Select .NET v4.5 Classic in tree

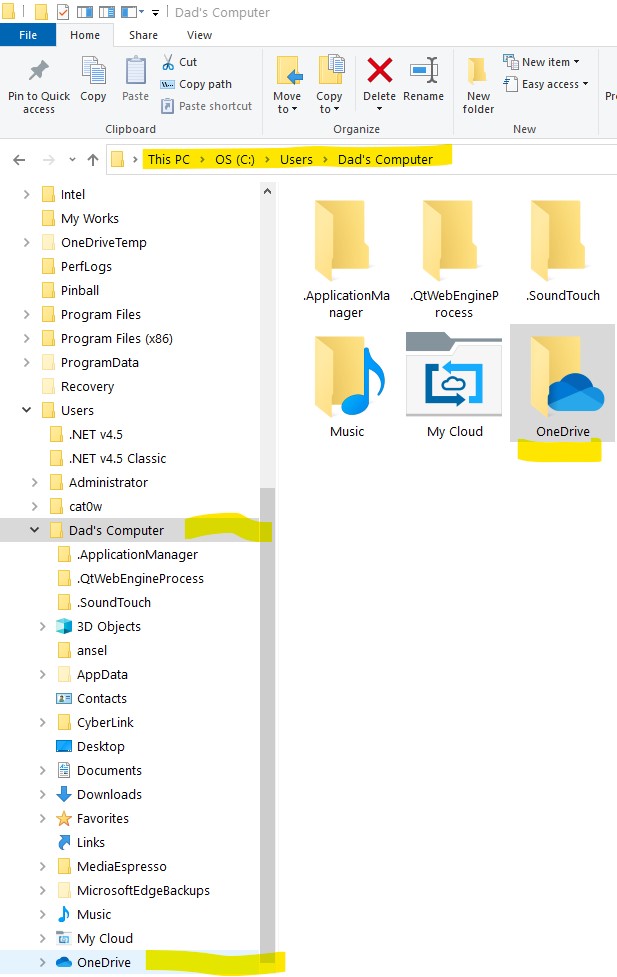pyautogui.click(x=117, y=459)
